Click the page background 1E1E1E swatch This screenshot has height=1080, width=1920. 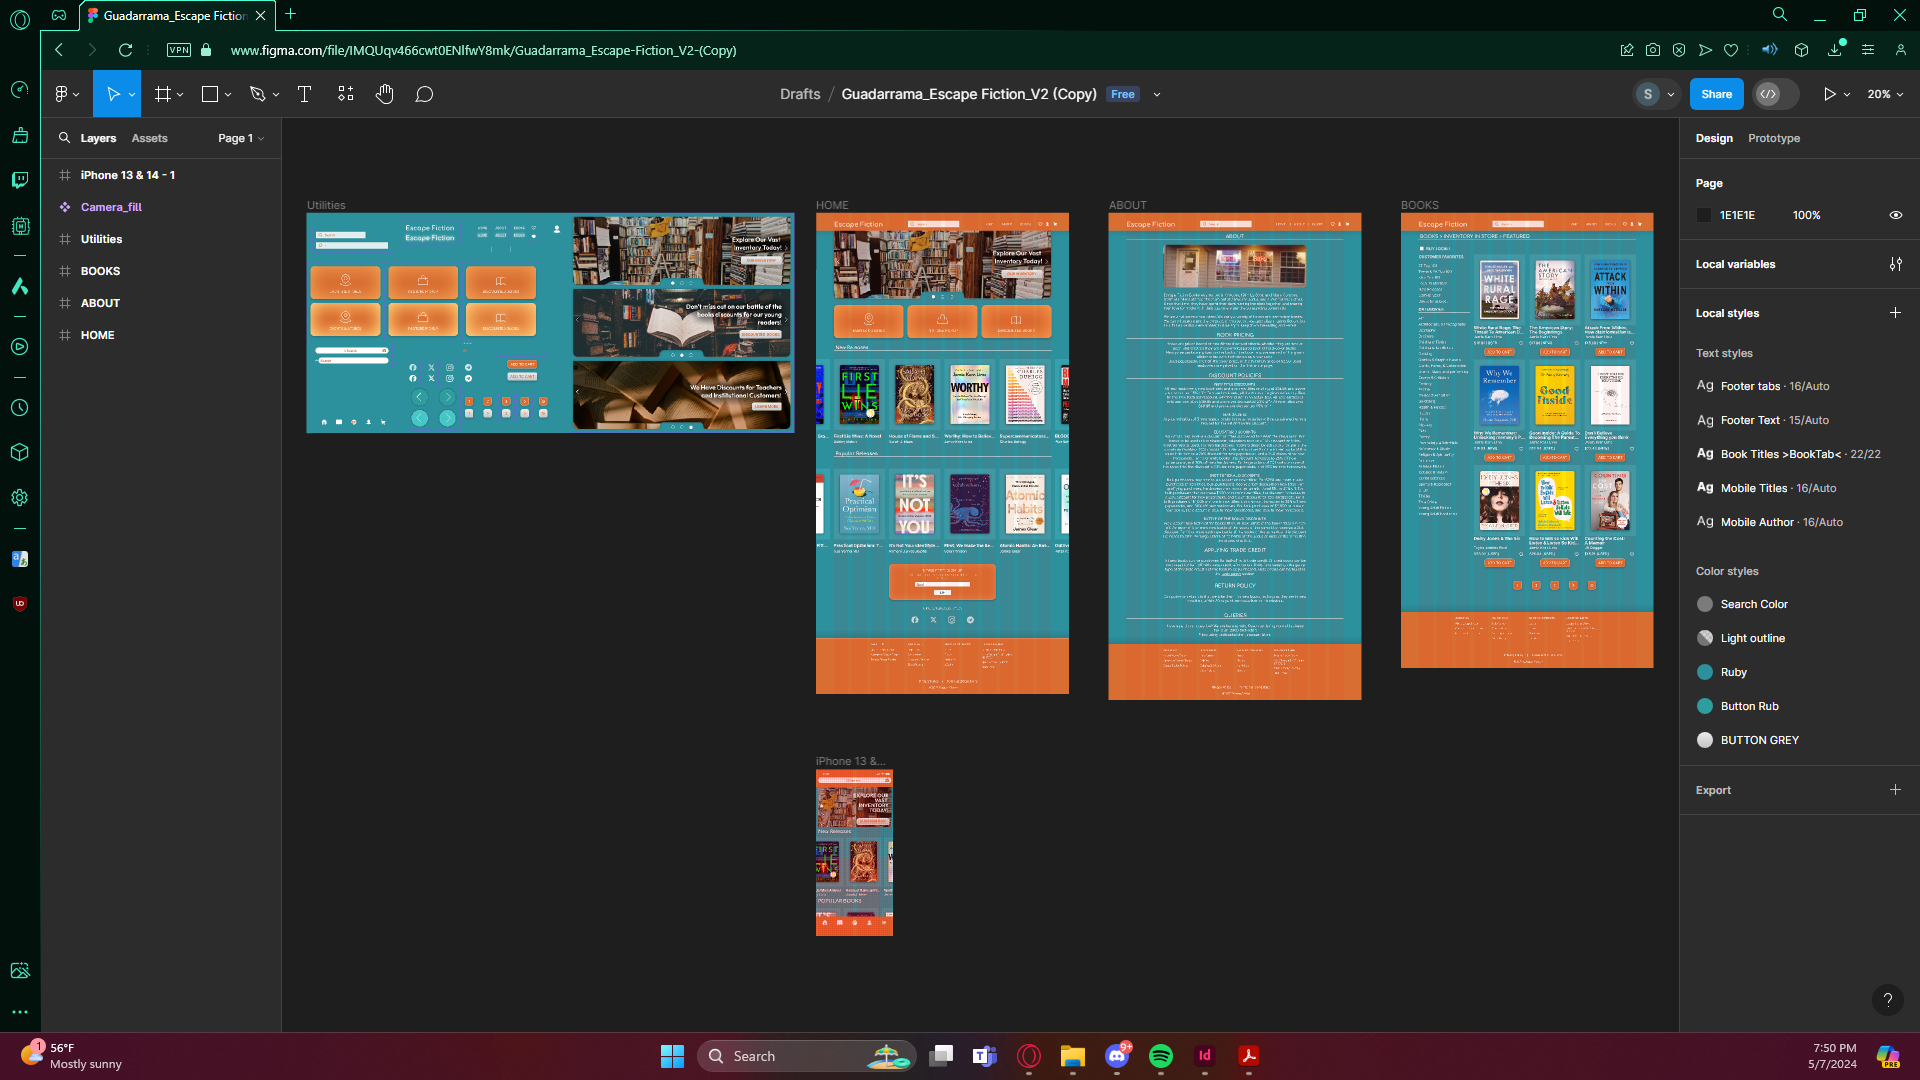tap(1704, 215)
